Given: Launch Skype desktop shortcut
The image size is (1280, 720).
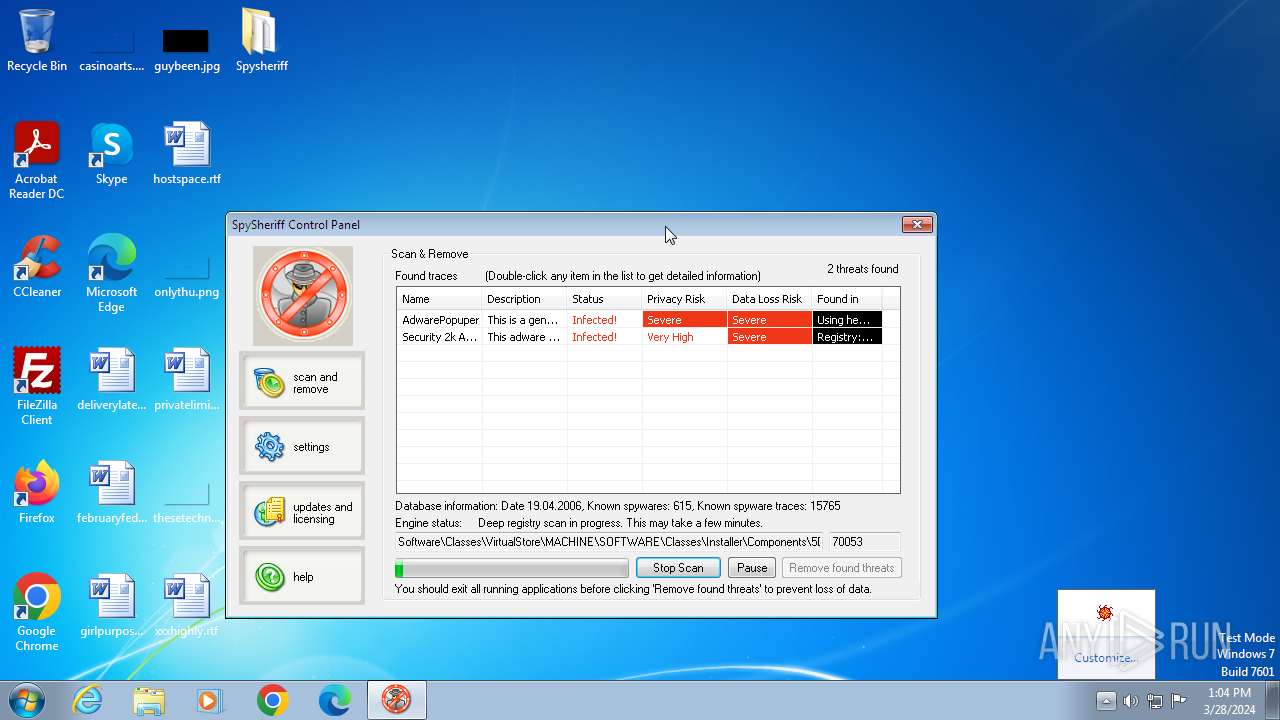Looking at the screenshot, I should [x=112, y=153].
